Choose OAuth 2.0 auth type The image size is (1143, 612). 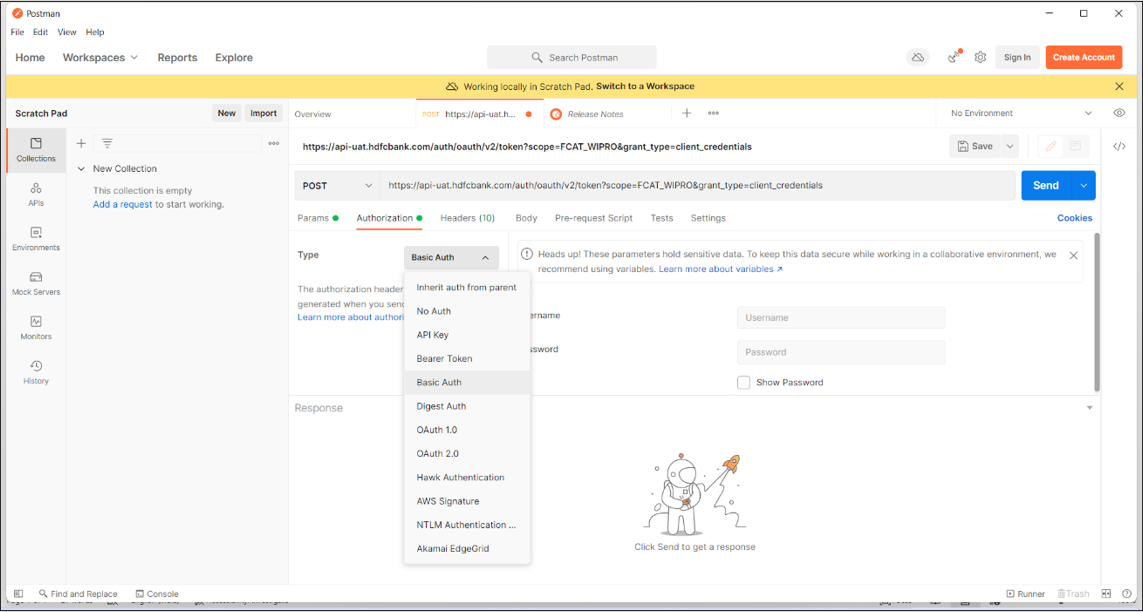point(437,454)
